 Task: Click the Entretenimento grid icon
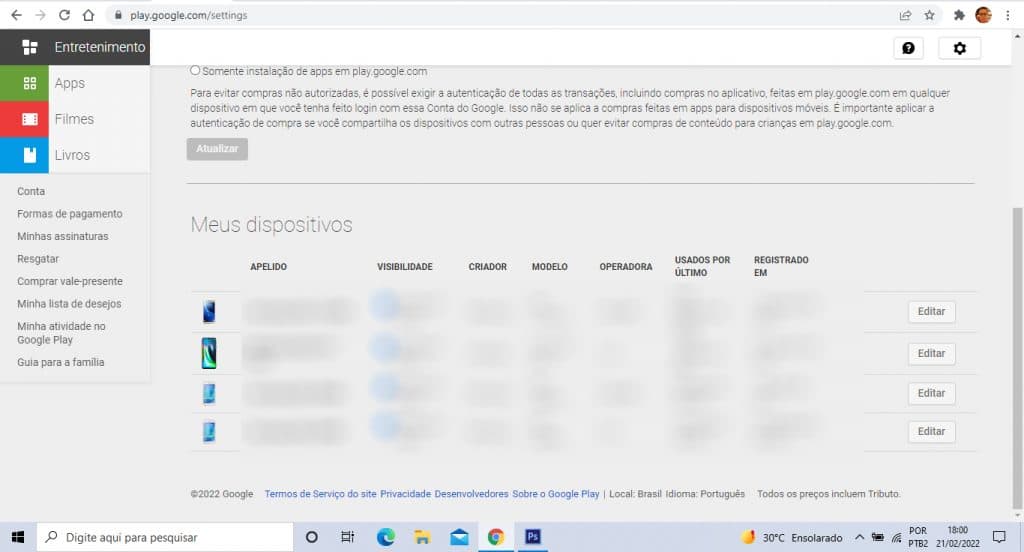tap(29, 47)
